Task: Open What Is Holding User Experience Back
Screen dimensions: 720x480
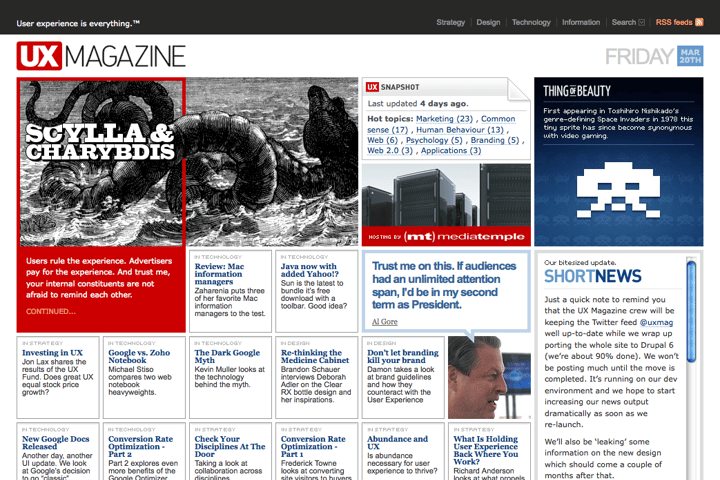Action: tap(485, 450)
